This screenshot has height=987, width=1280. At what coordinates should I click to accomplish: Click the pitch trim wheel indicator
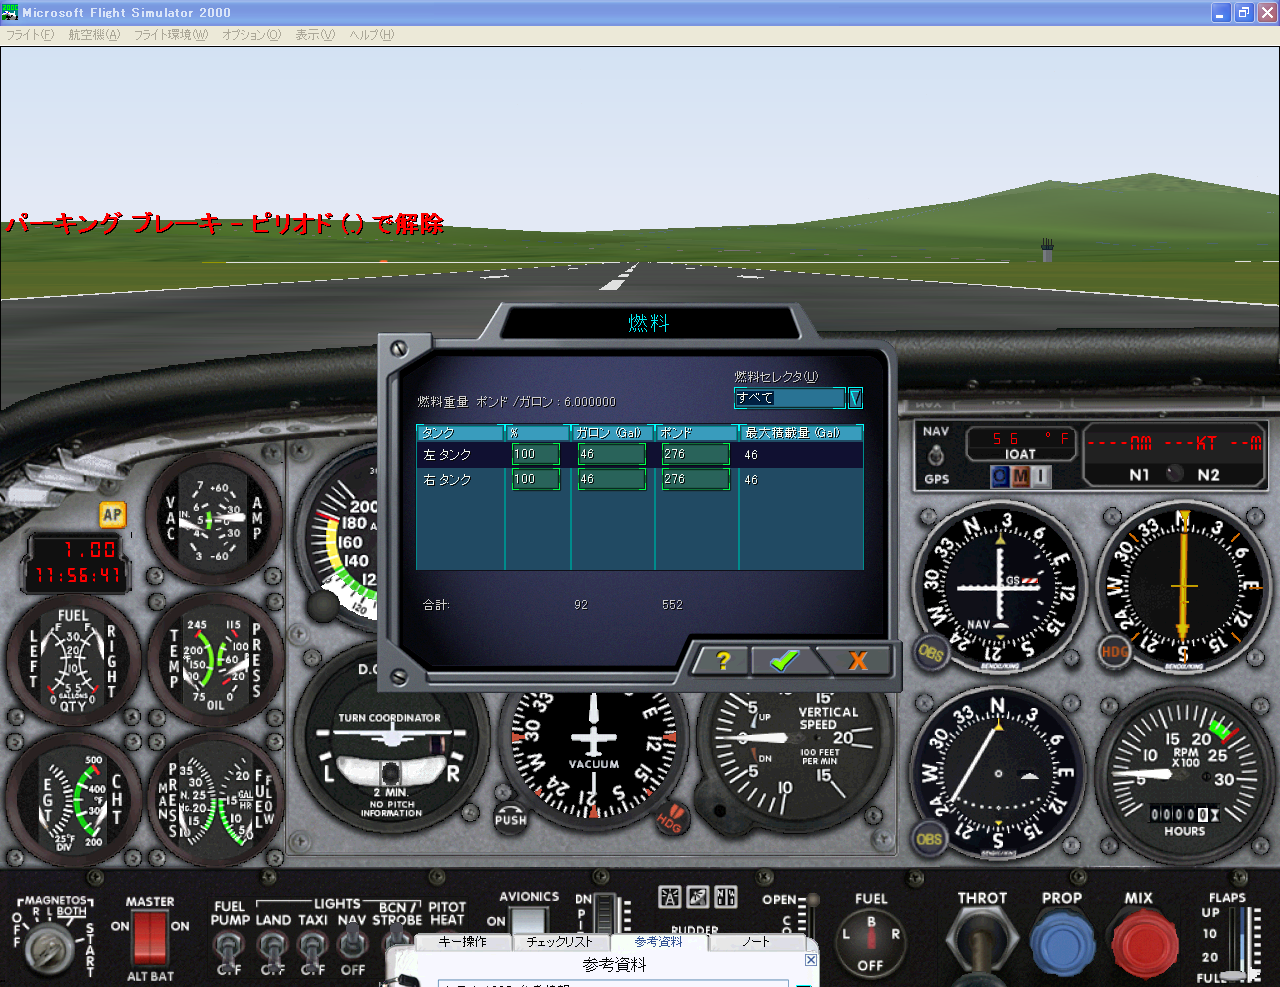pyautogui.click(x=603, y=914)
